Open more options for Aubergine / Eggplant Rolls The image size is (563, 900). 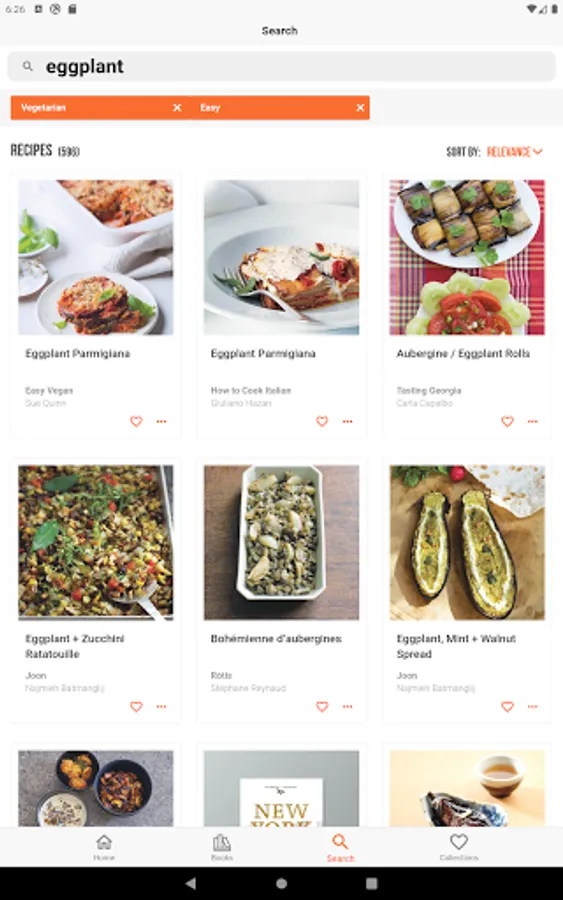point(533,421)
